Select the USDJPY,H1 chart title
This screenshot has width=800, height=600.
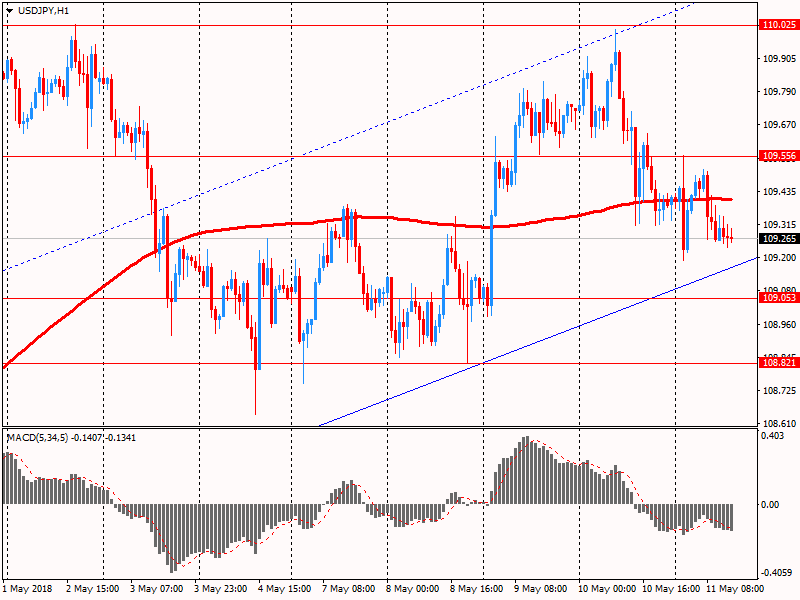point(43,11)
